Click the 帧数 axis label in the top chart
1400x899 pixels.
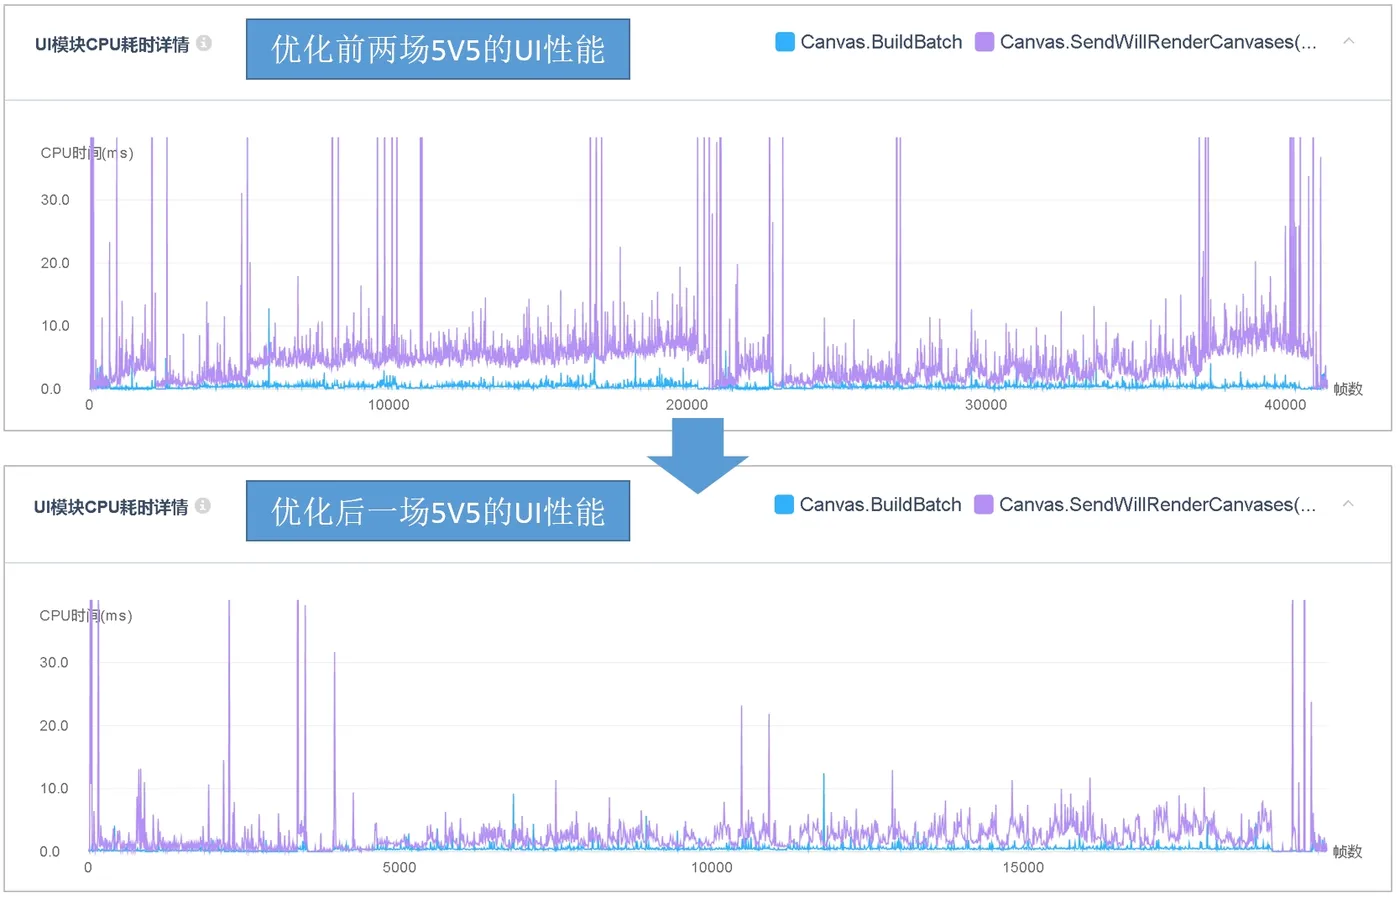1348,389
